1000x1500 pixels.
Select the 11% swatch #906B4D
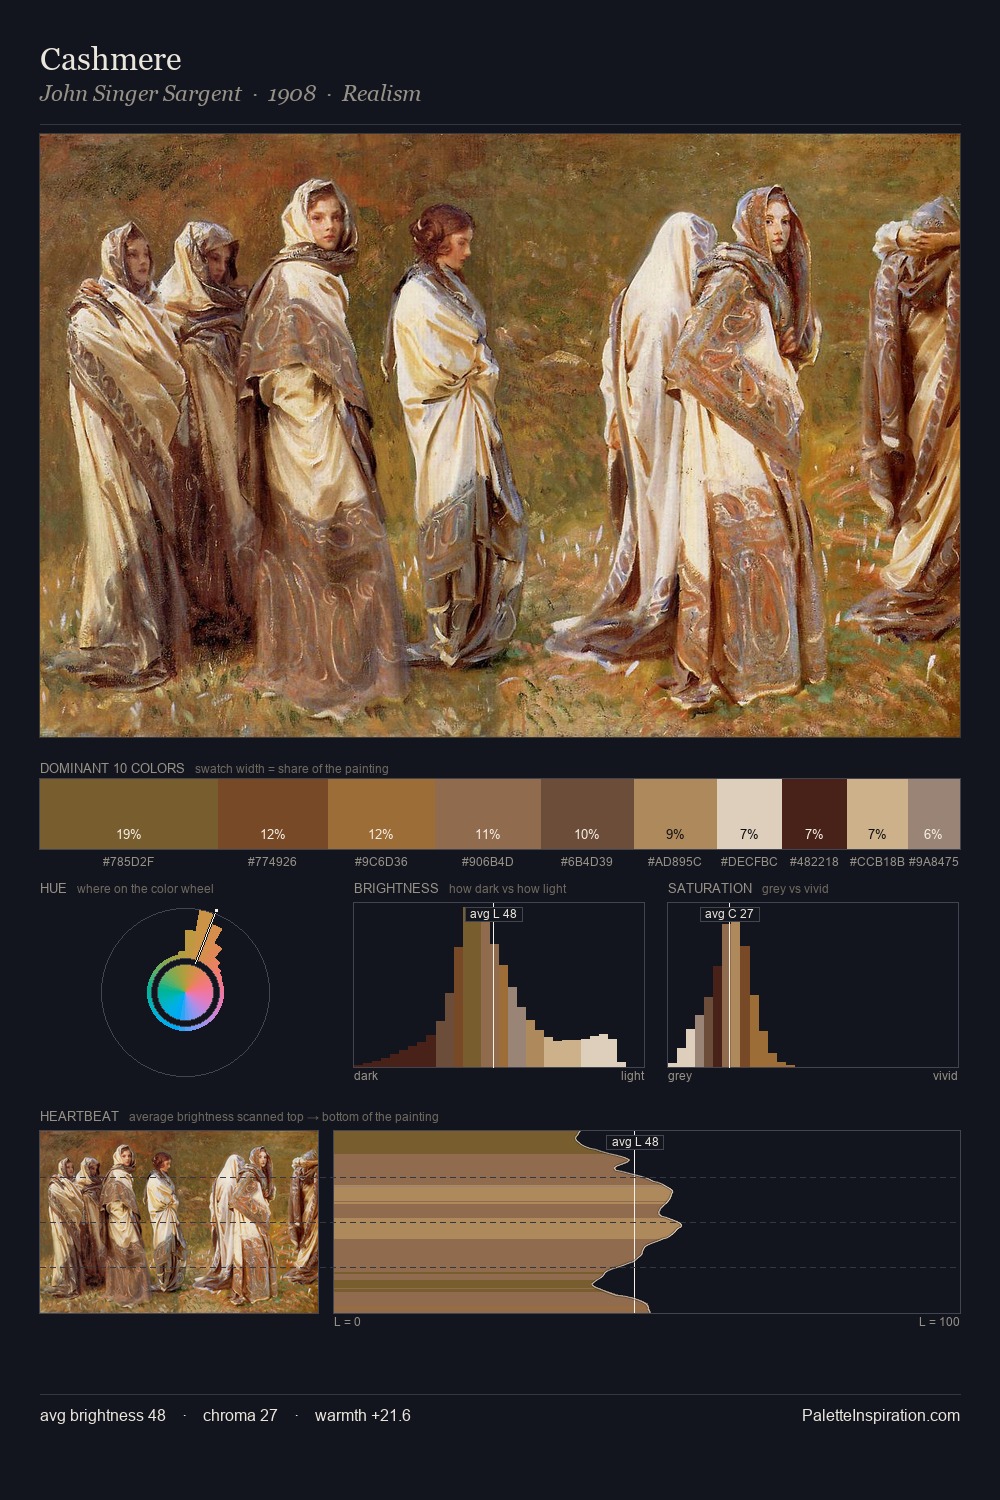488,814
